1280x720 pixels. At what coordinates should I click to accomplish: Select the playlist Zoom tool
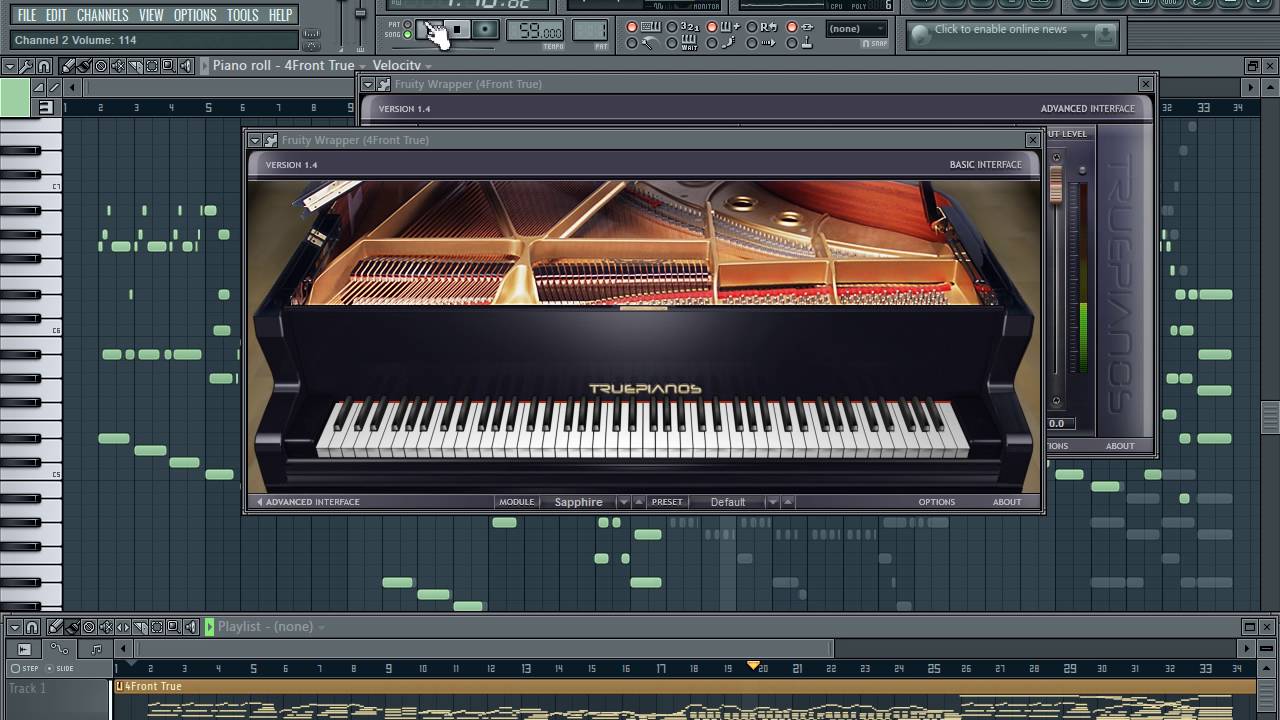coord(173,627)
